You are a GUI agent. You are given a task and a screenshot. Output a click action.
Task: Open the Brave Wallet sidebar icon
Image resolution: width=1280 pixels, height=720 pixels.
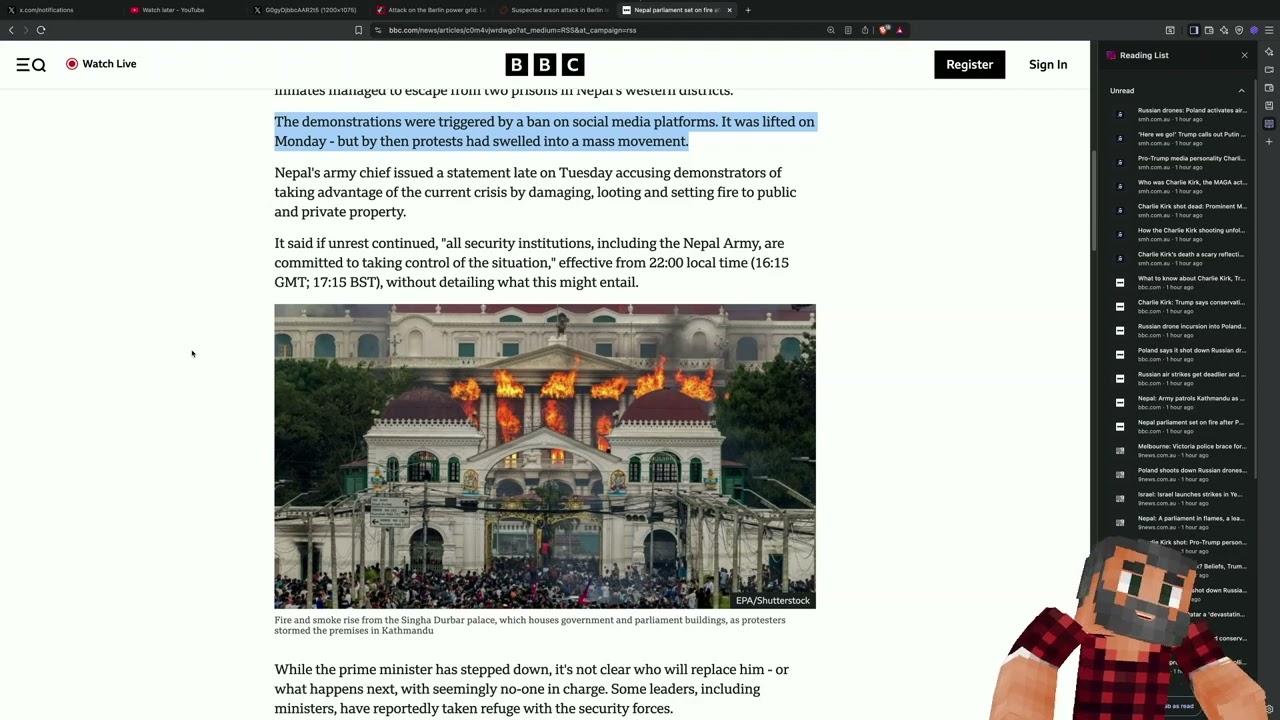coord(1269,88)
